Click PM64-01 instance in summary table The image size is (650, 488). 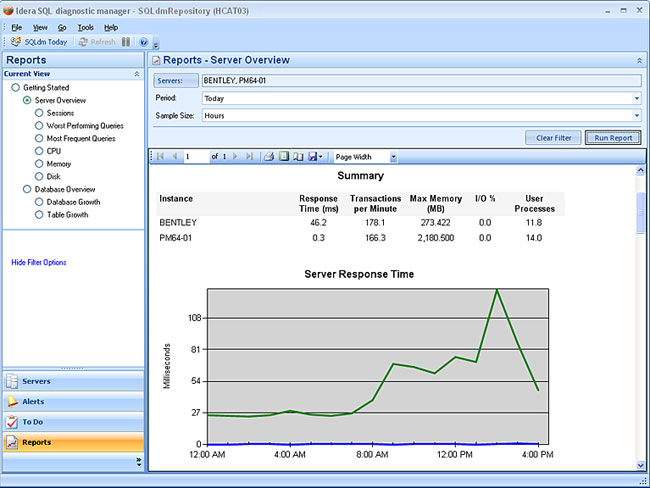pyautogui.click(x=175, y=238)
